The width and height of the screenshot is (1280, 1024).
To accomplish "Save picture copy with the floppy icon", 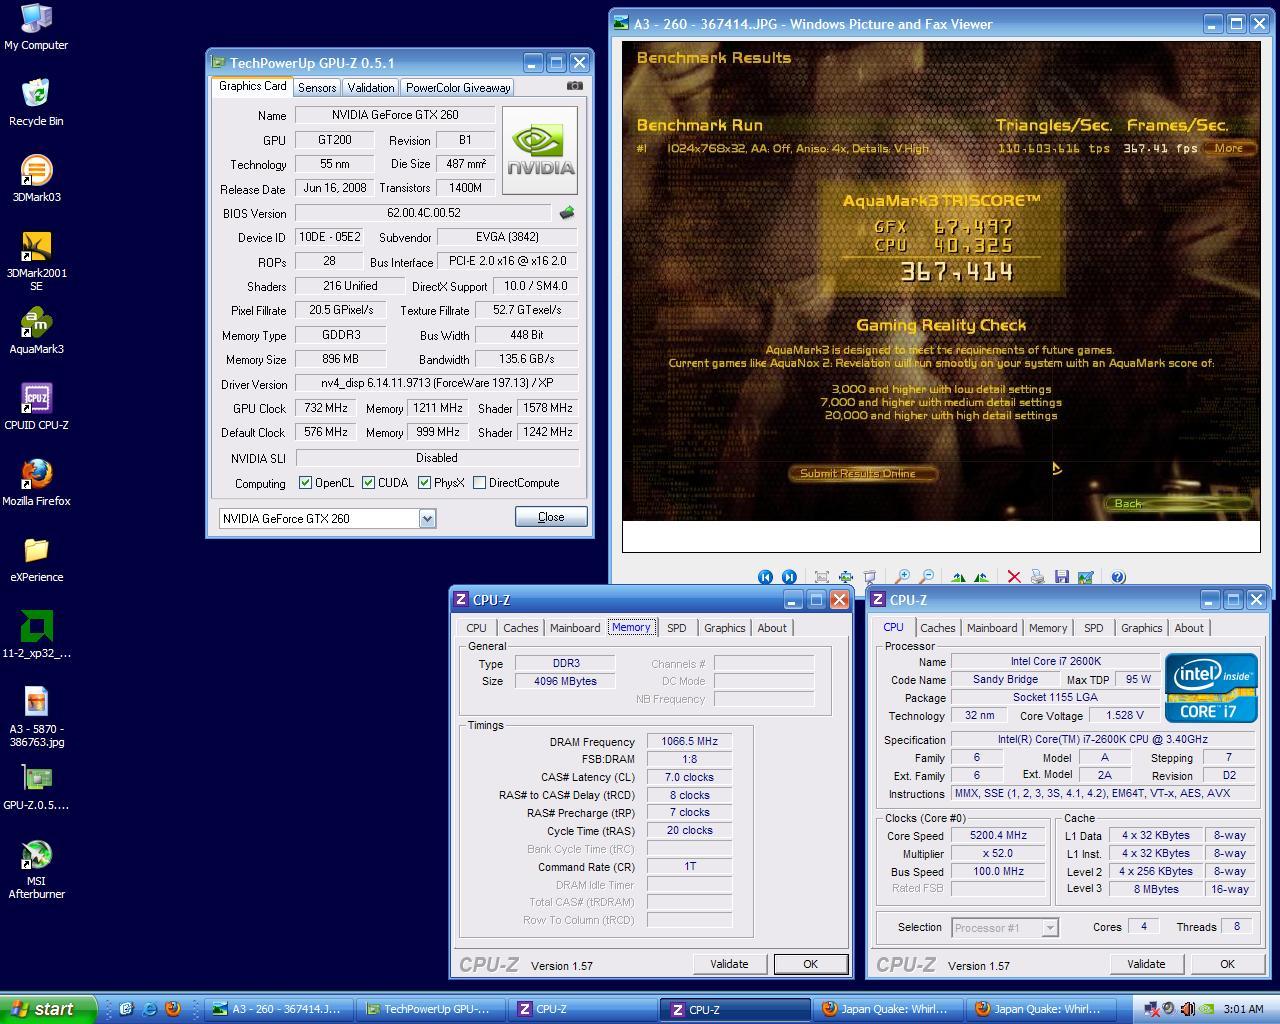I will [1061, 577].
